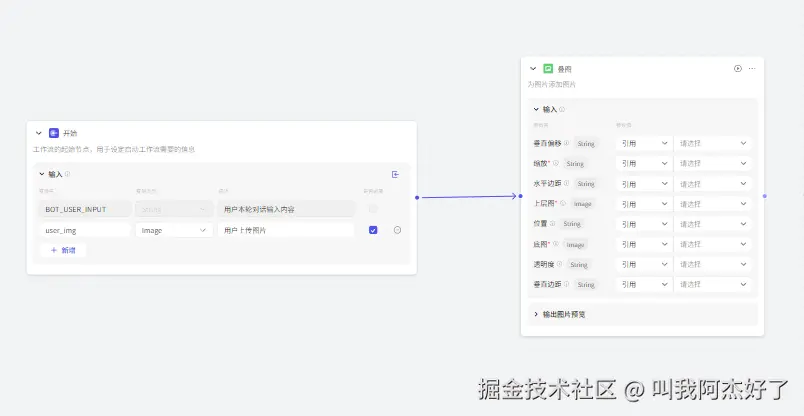Open the 引用 dropdown for 垂直偏移
This screenshot has height=416, width=804.
pyautogui.click(x=644, y=144)
